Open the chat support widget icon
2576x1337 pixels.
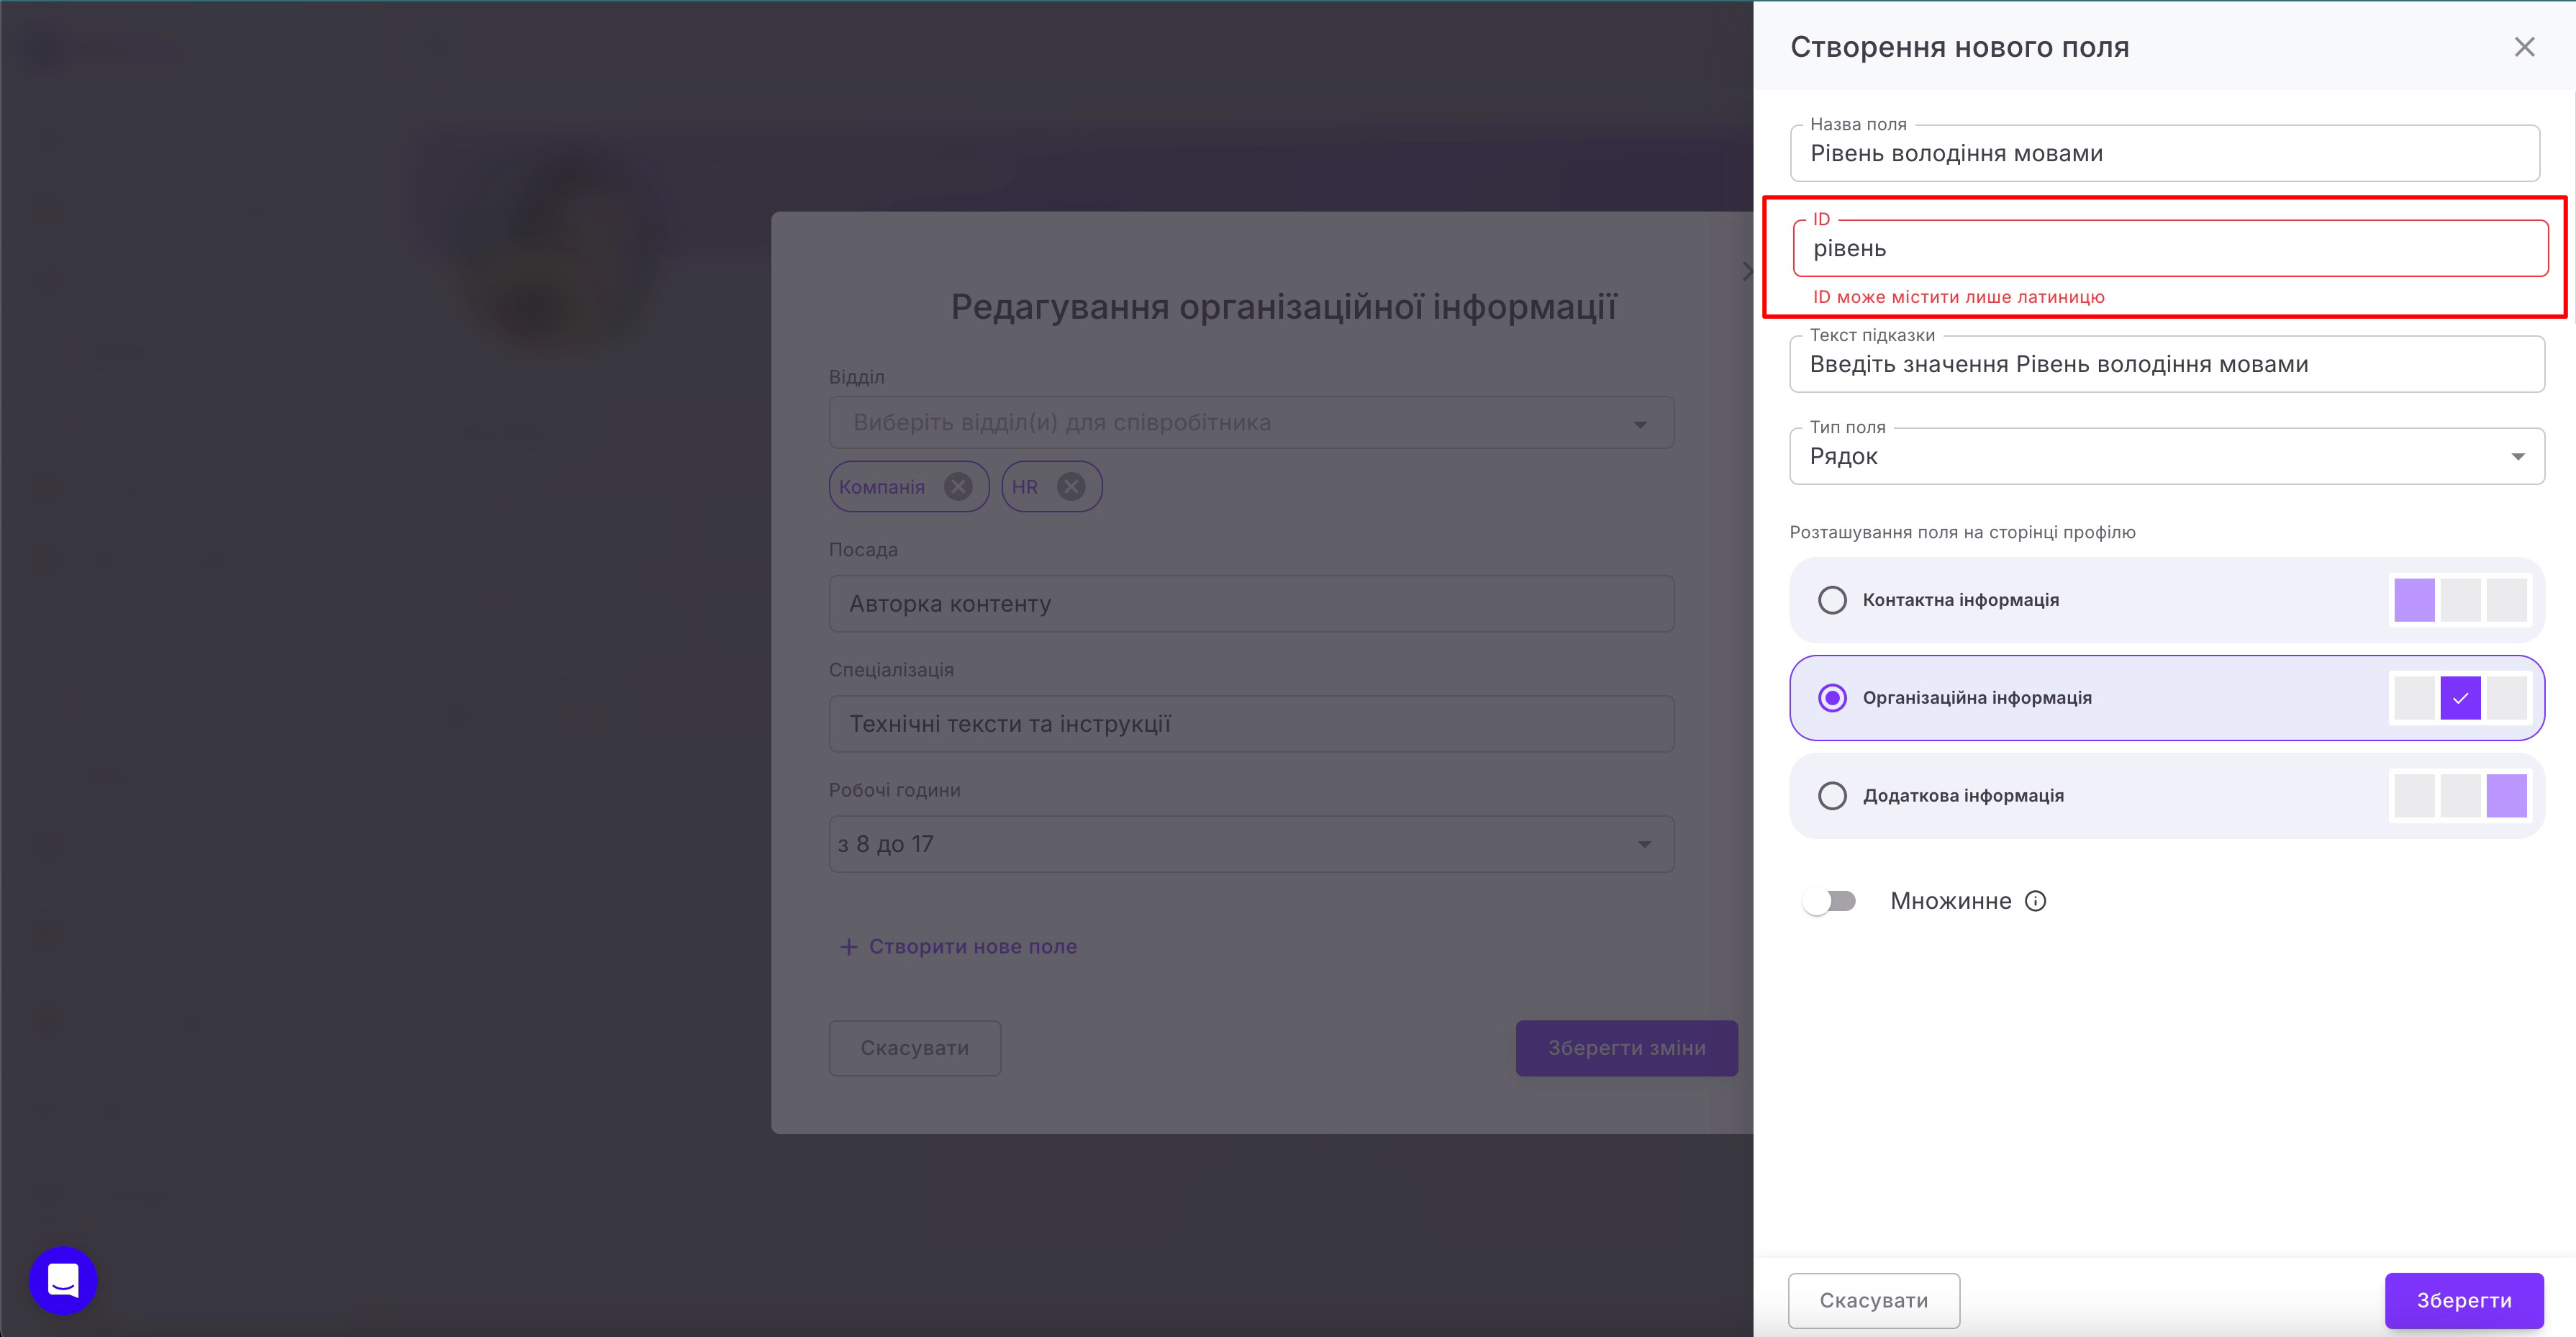[63, 1280]
